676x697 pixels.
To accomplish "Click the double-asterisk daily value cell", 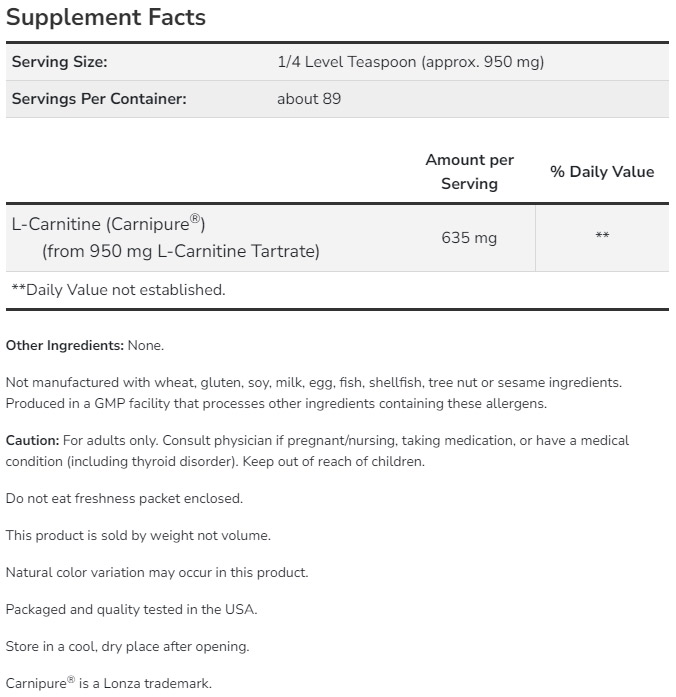I will point(602,237).
